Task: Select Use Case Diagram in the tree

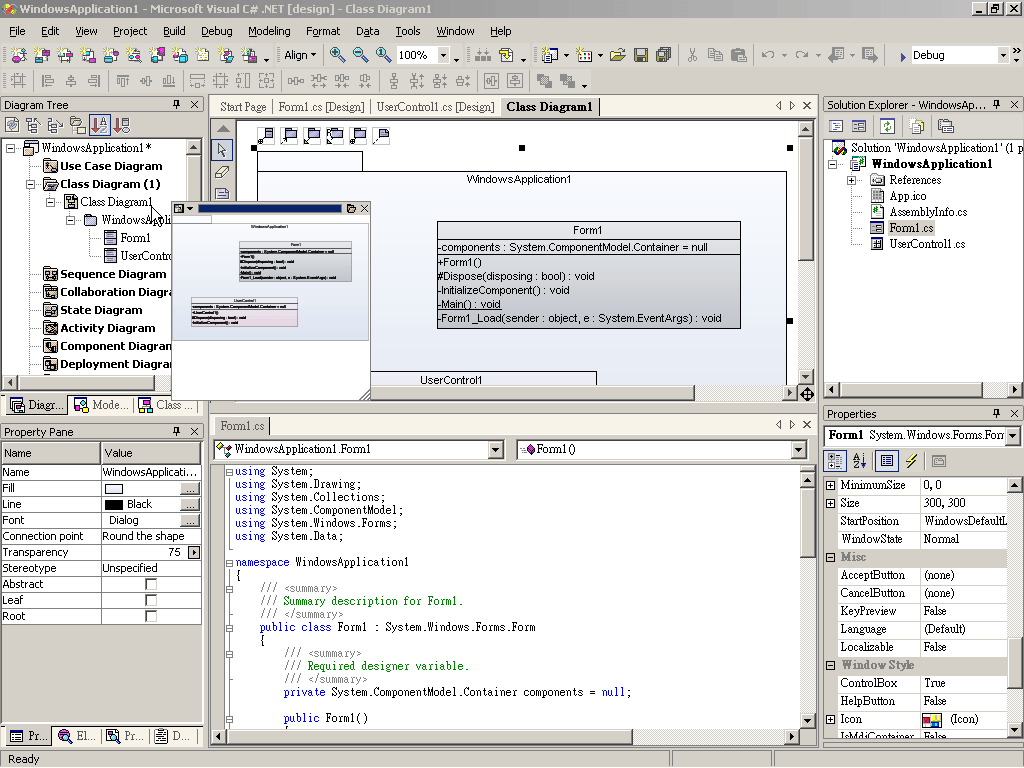Action: point(111,166)
